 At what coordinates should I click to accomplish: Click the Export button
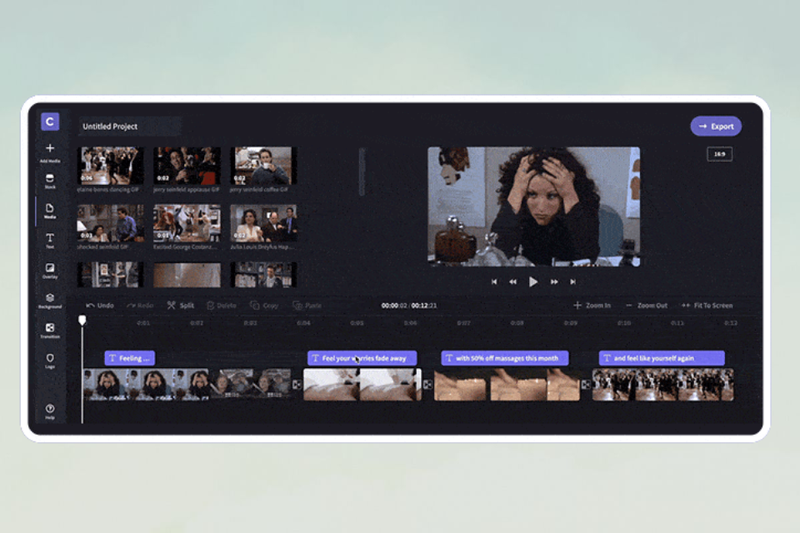coord(716,126)
